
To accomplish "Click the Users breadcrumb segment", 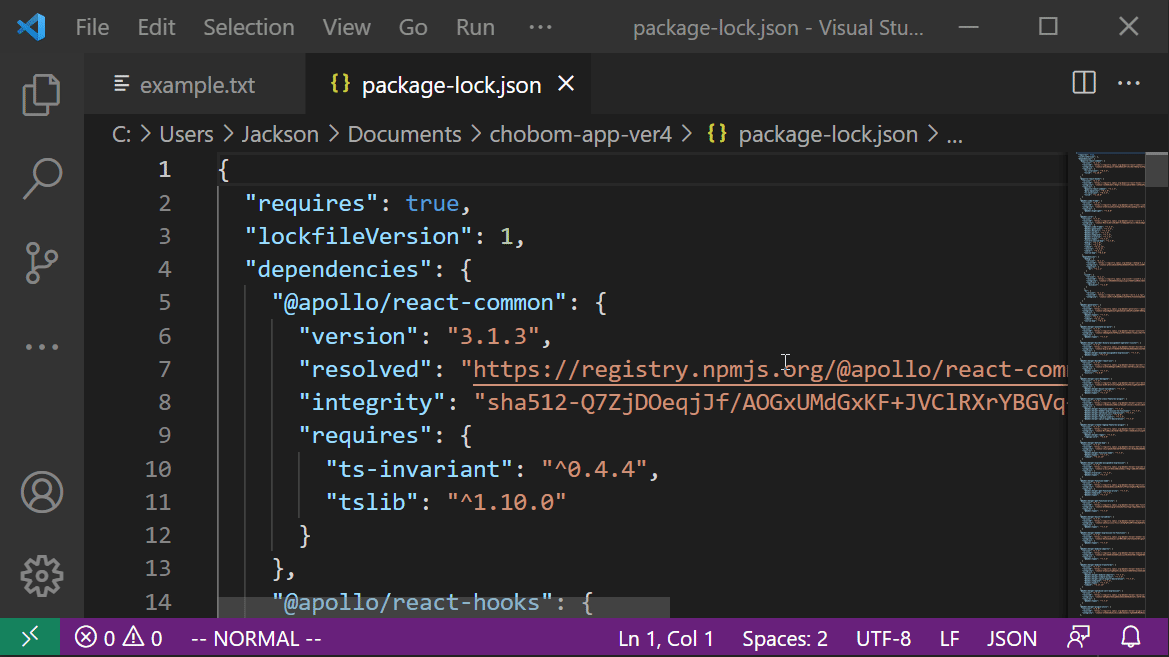I will [x=186, y=134].
